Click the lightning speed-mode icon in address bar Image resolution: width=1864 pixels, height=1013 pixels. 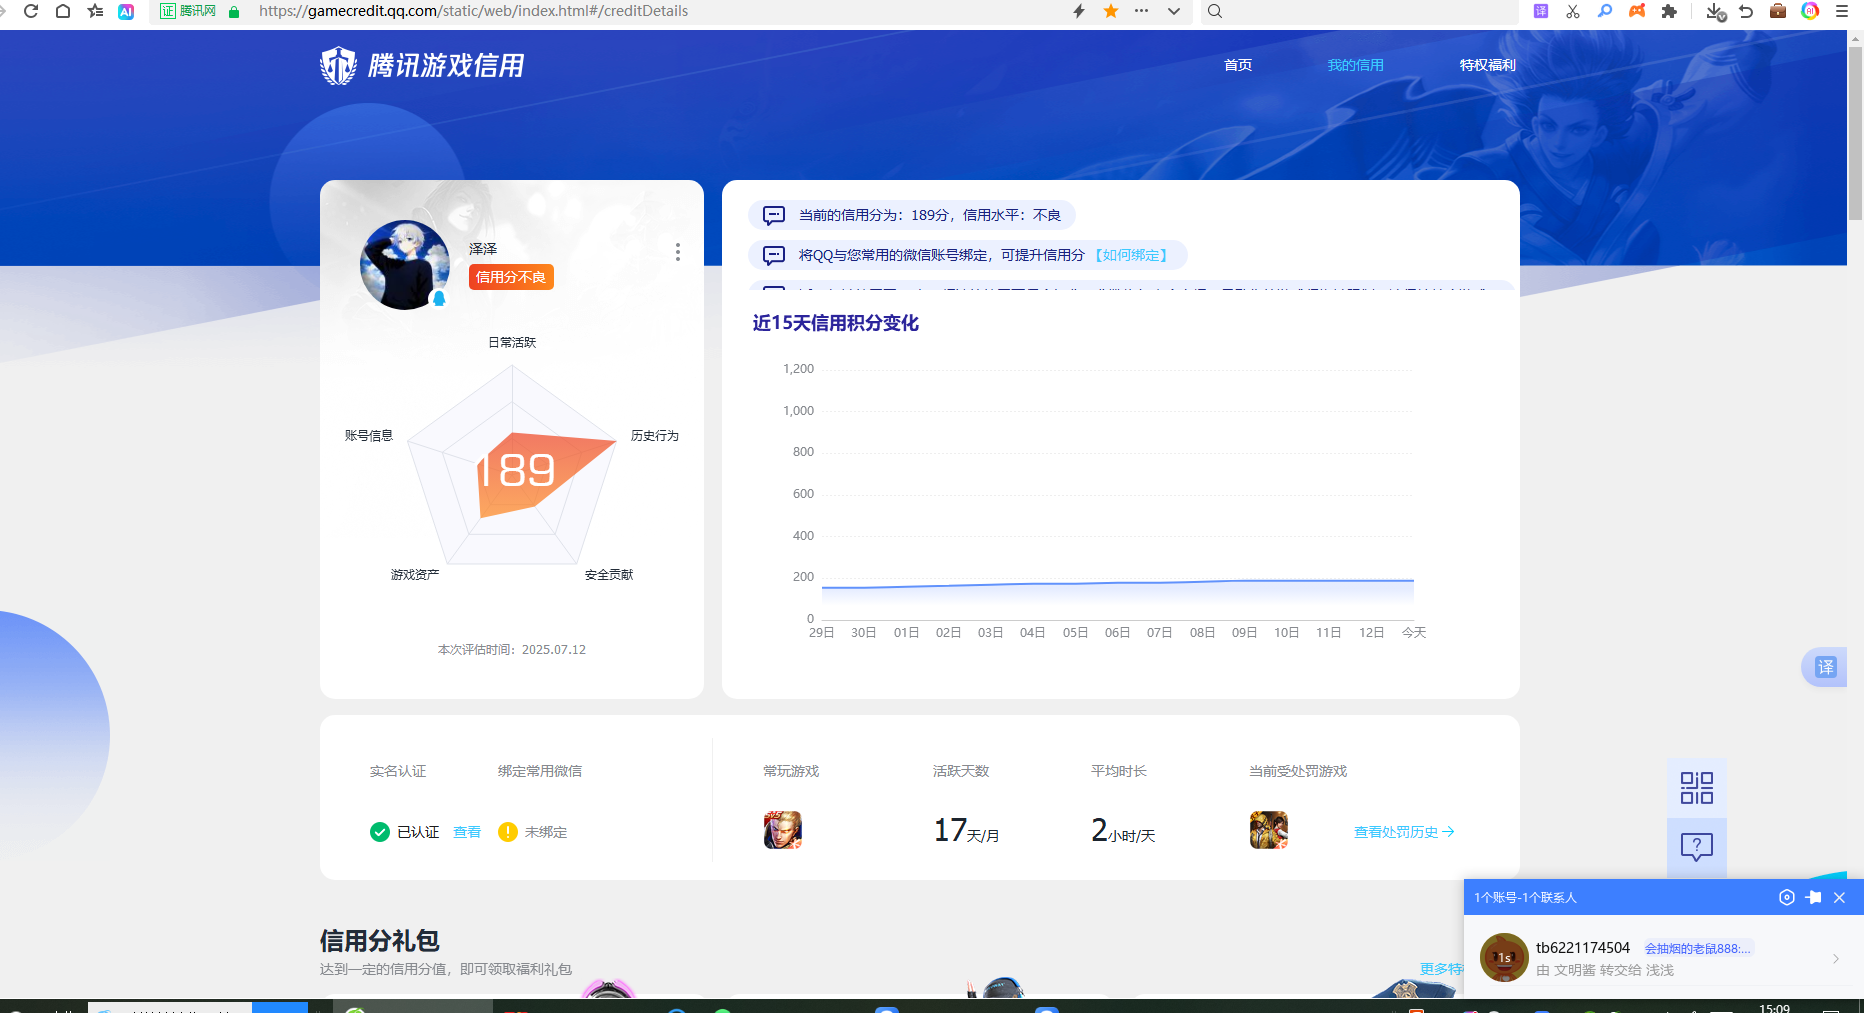(x=1079, y=11)
